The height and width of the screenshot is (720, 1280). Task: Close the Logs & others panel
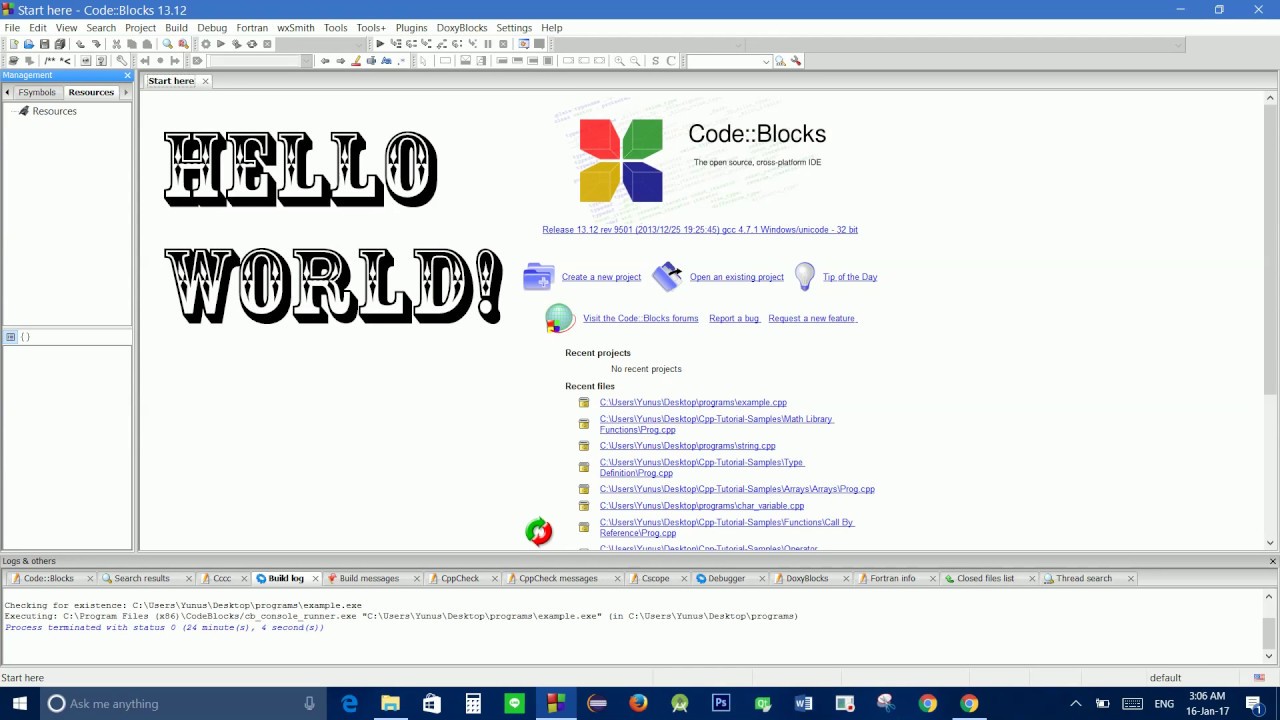1272,561
